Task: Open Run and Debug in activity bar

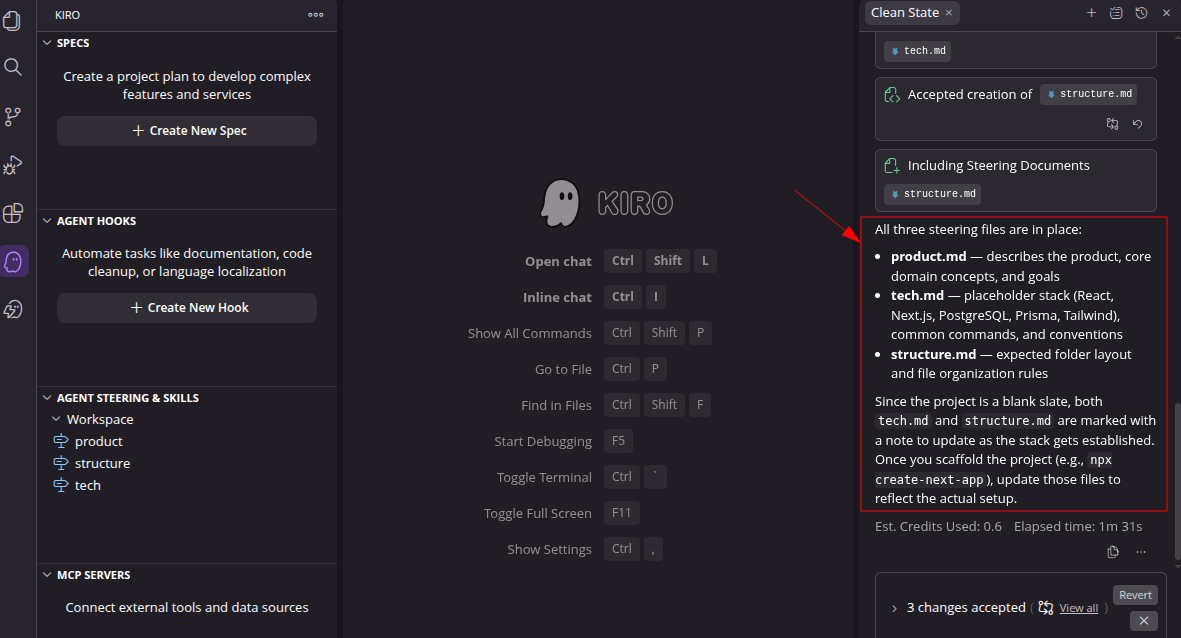Action: pyautogui.click(x=13, y=165)
